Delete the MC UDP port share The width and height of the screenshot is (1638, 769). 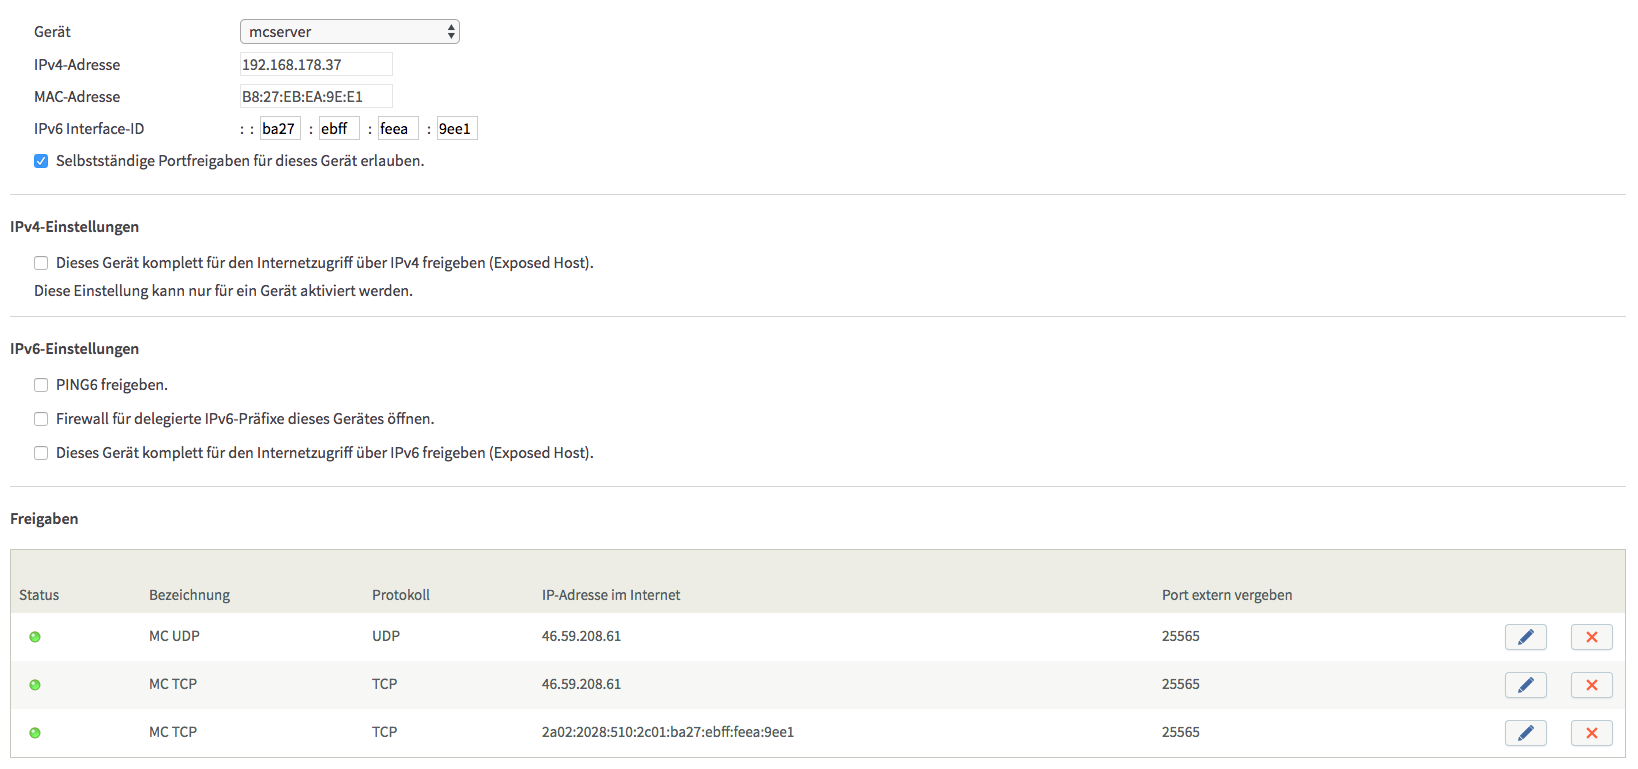pyautogui.click(x=1591, y=637)
